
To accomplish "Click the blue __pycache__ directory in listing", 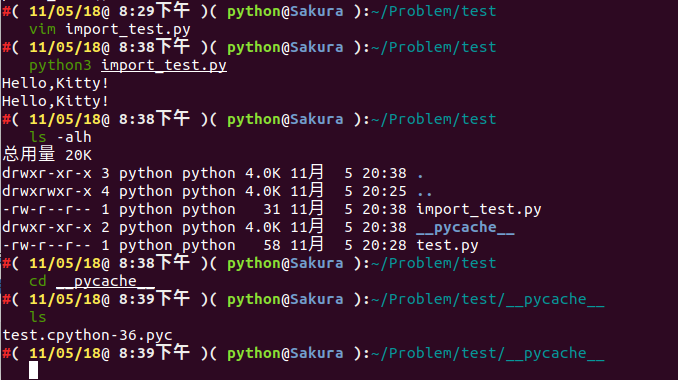I will pyautogui.click(x=465, y=227).
